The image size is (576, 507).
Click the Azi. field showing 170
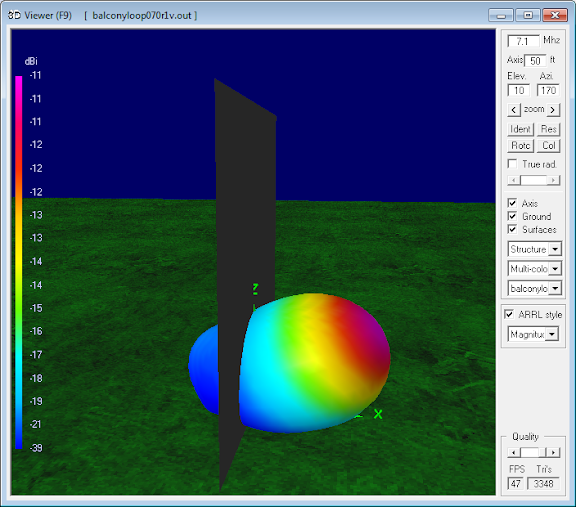click(548, 90)
